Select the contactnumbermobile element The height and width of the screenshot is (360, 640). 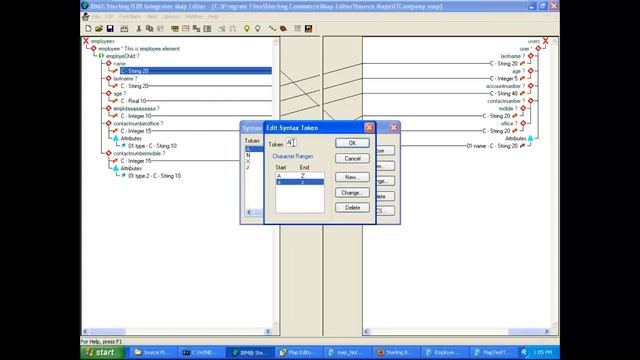coord(139,153)
